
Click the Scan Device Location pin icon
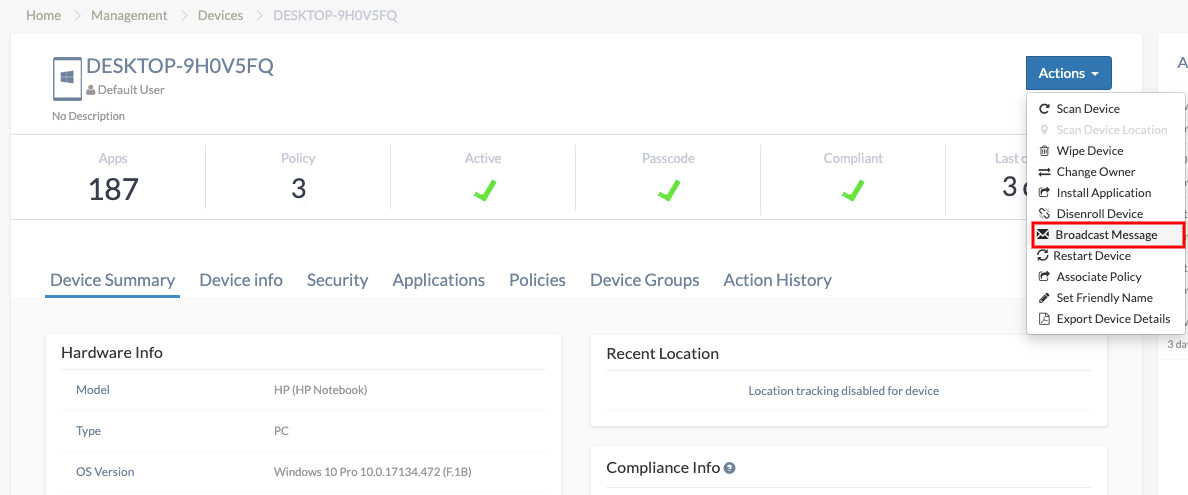(x=1044, y=130)
